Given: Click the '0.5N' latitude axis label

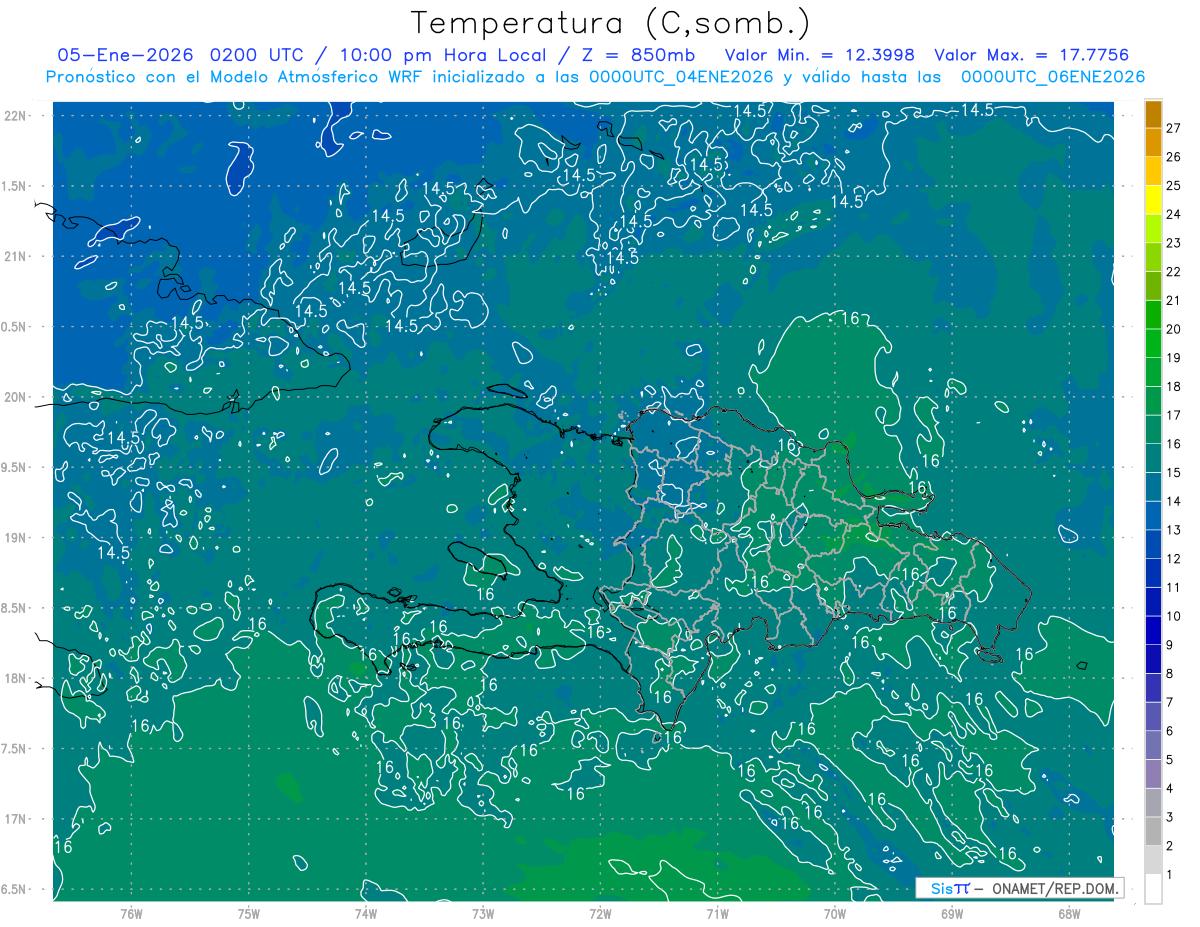Looking at the screenshot, I should [14, 327].
